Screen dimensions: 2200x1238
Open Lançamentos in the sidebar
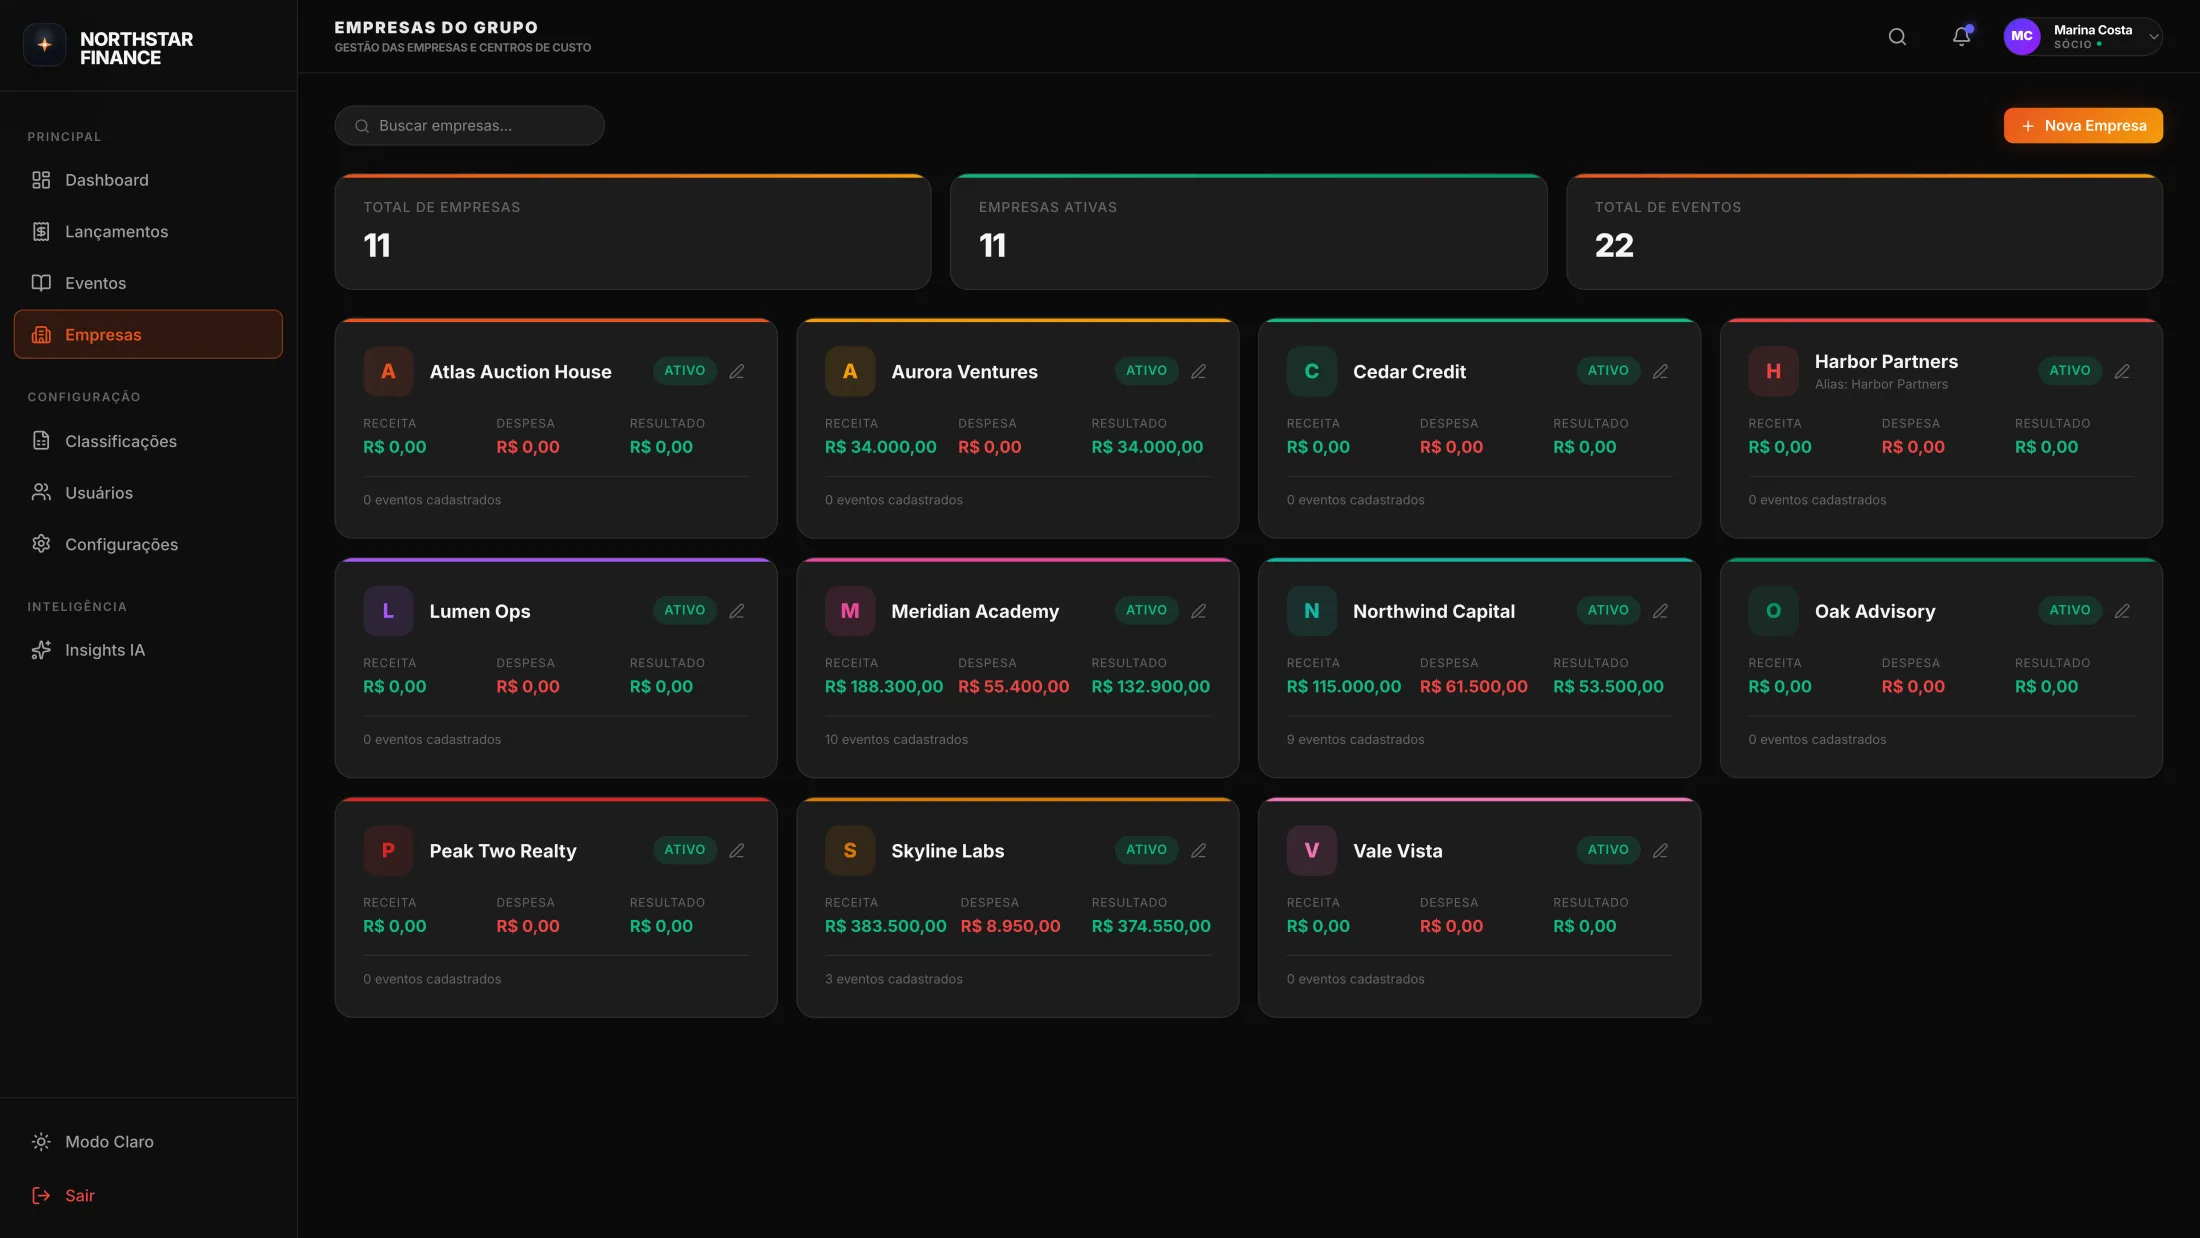(116, 232)
